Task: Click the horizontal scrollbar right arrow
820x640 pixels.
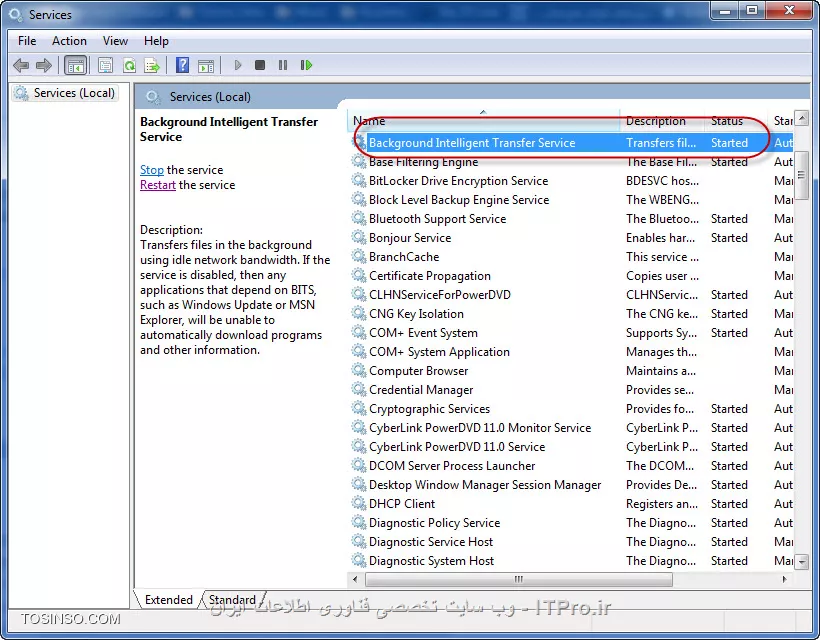Action: [x=784, y=579]
